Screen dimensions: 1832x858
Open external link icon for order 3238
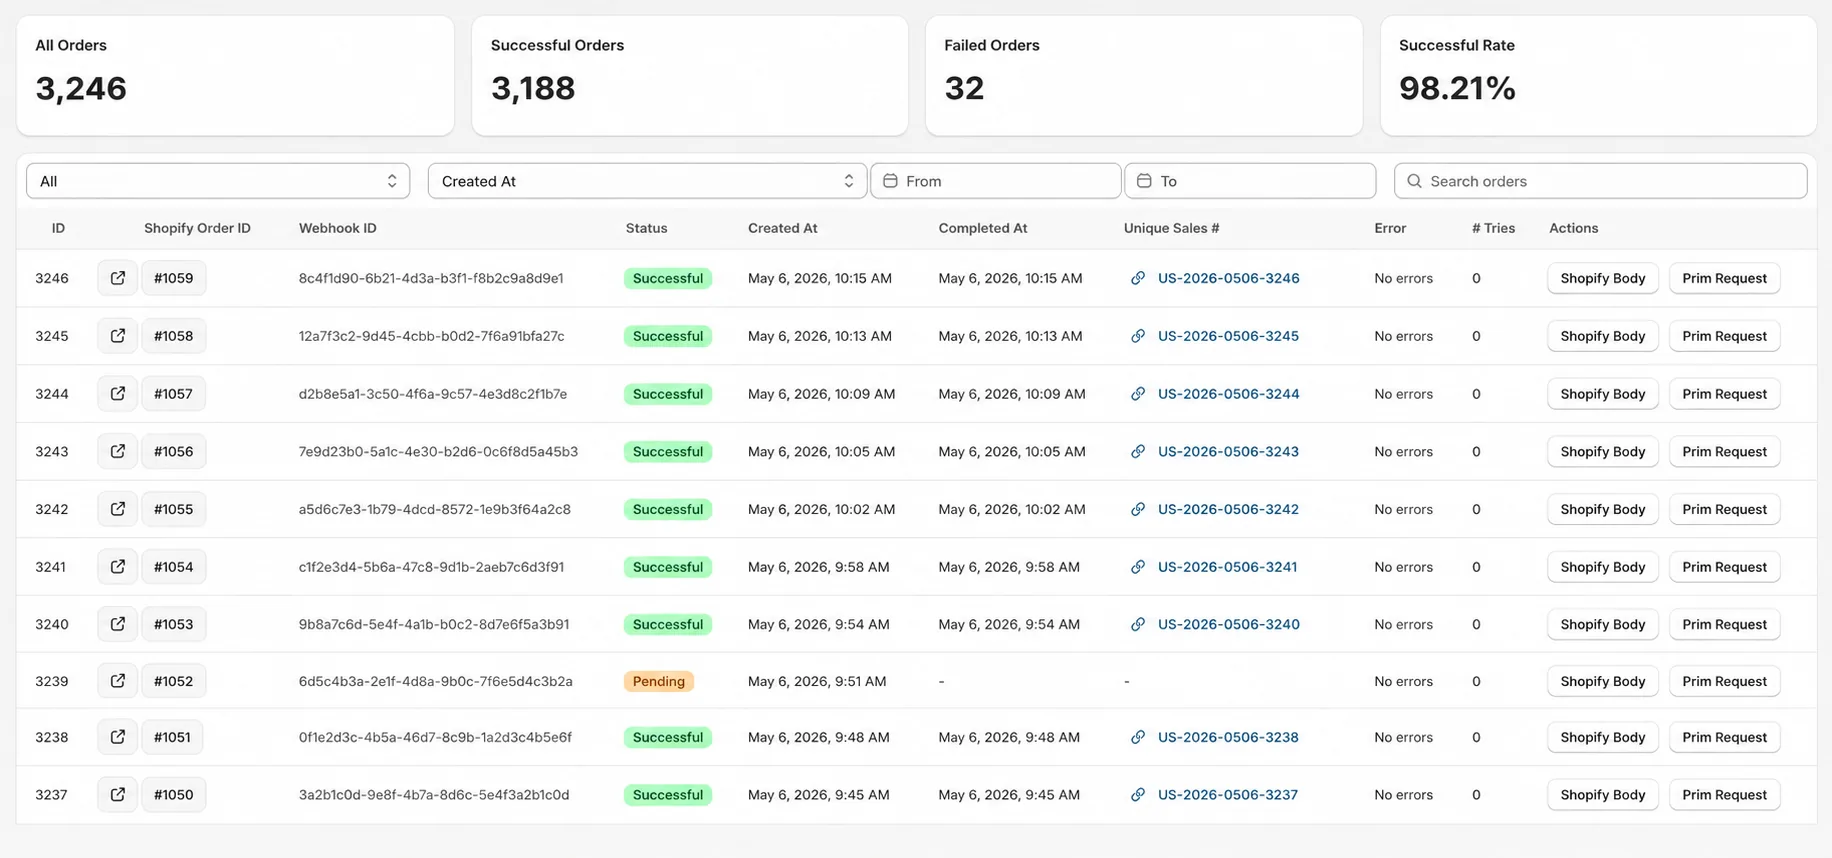click(x=117, y=737)
